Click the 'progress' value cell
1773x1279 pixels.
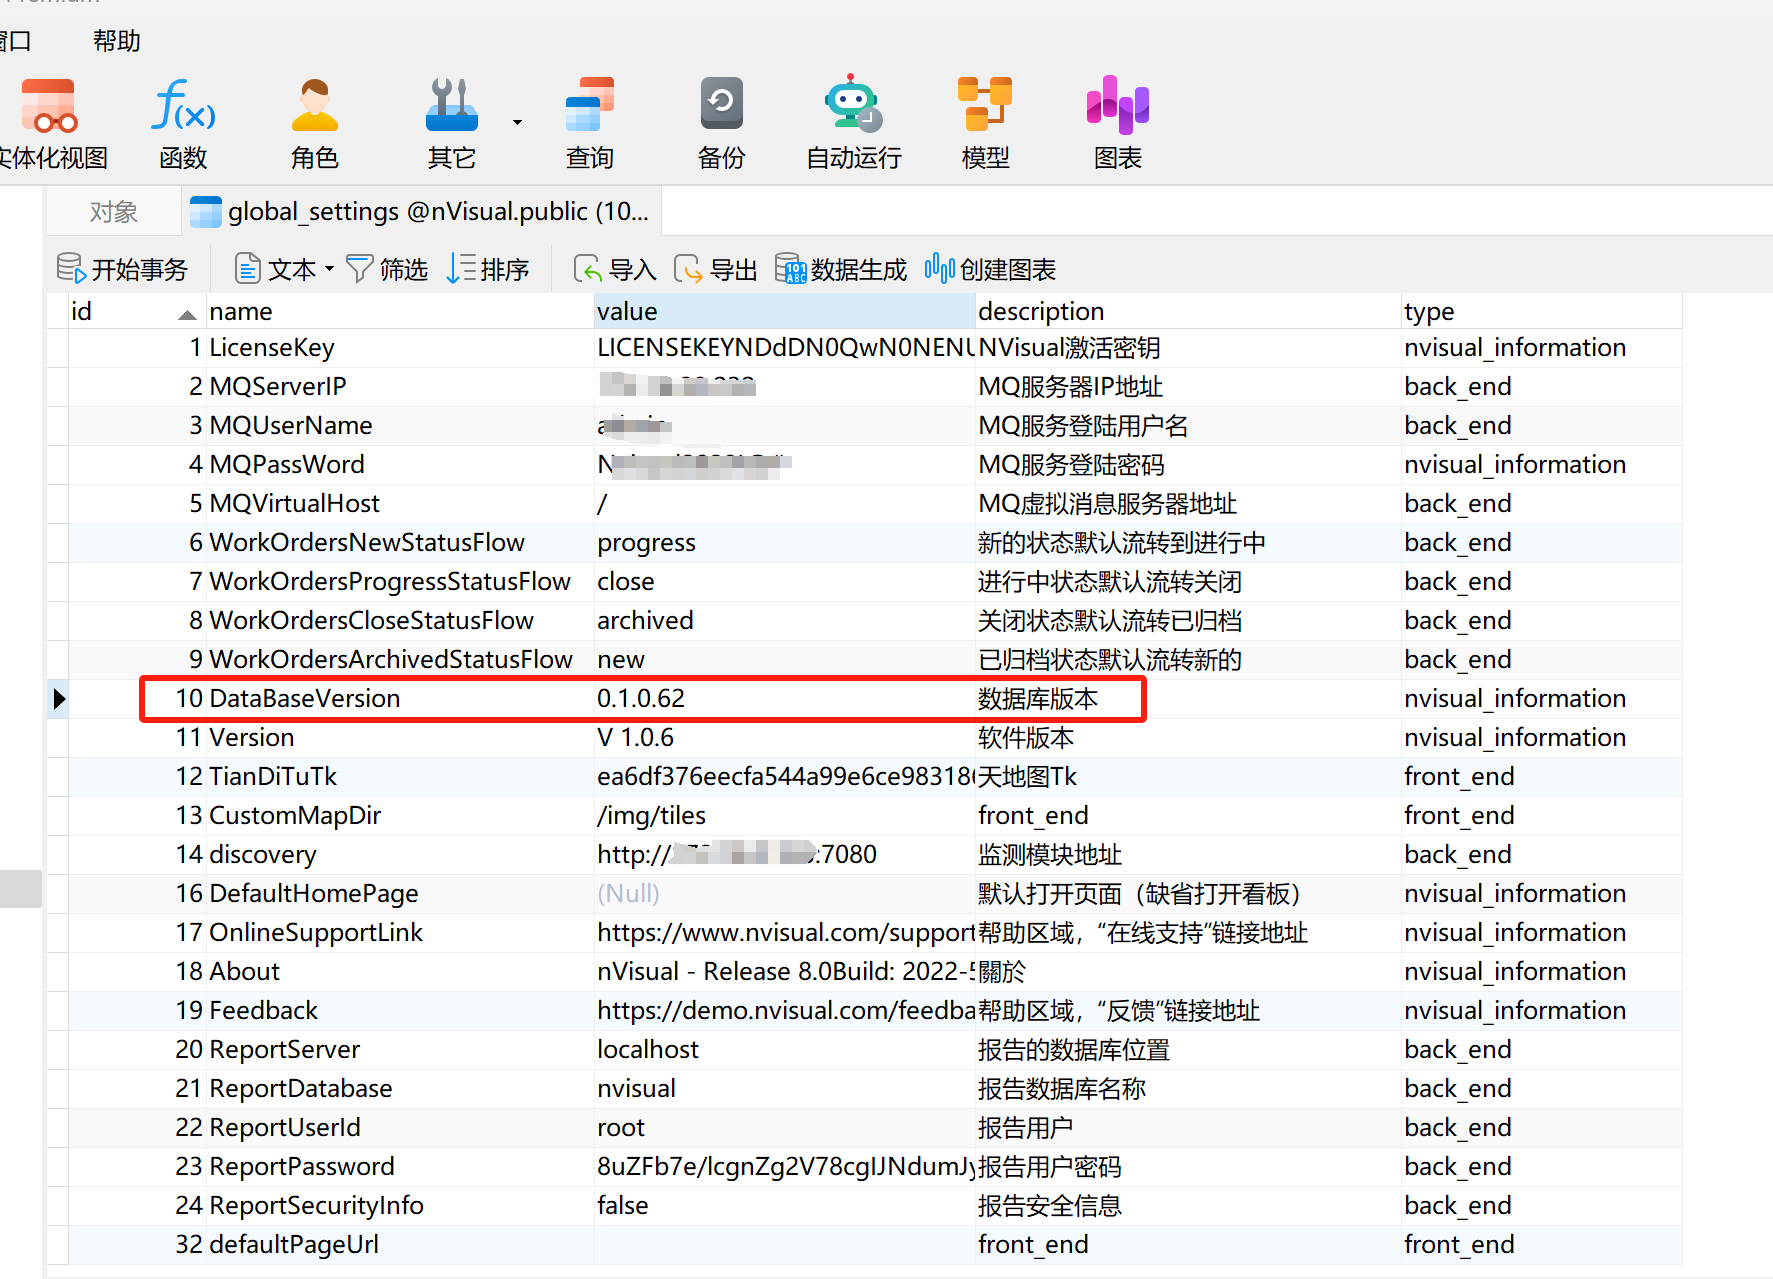coord(785,543)
